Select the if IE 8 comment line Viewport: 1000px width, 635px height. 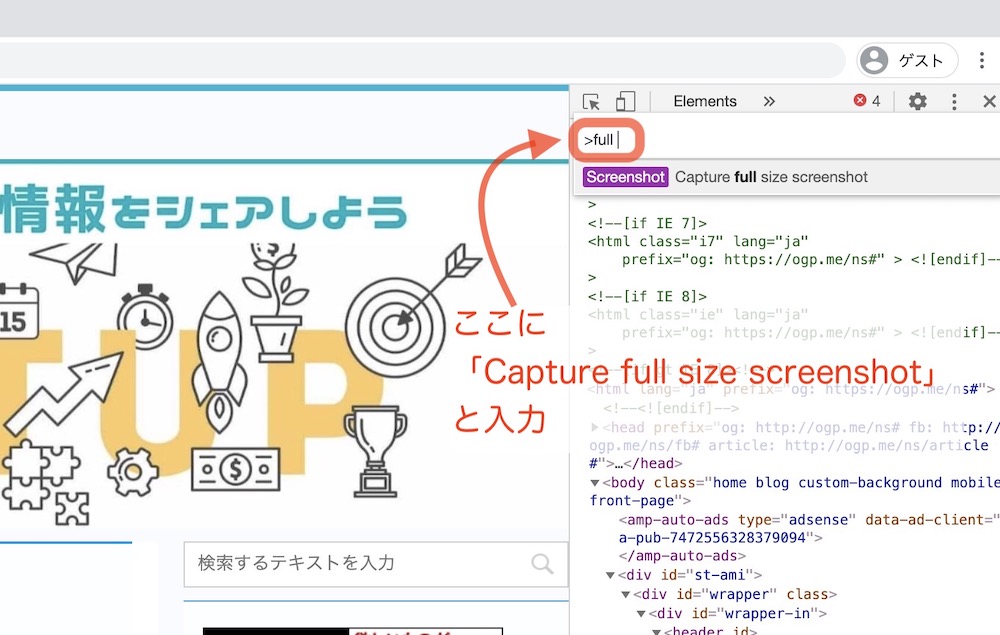click(x=647, y=296)
